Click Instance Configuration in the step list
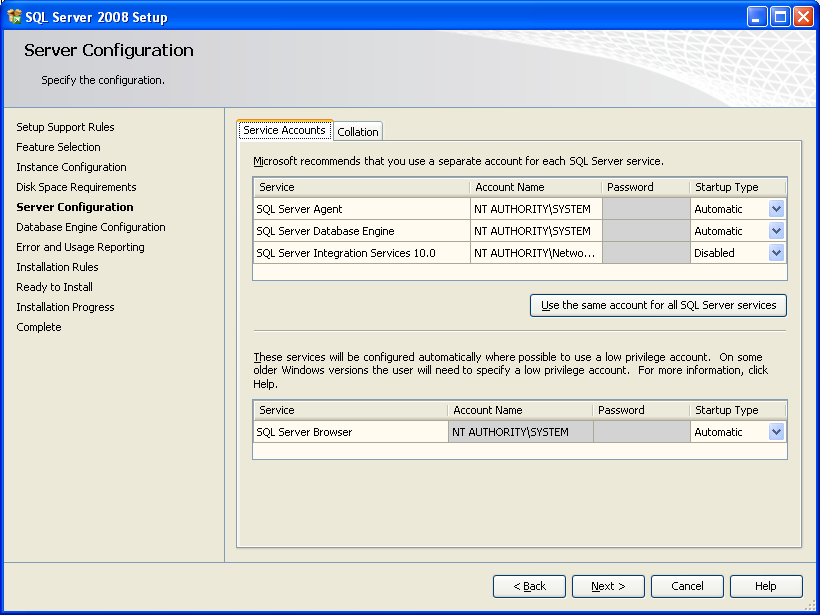 point(71,167)
